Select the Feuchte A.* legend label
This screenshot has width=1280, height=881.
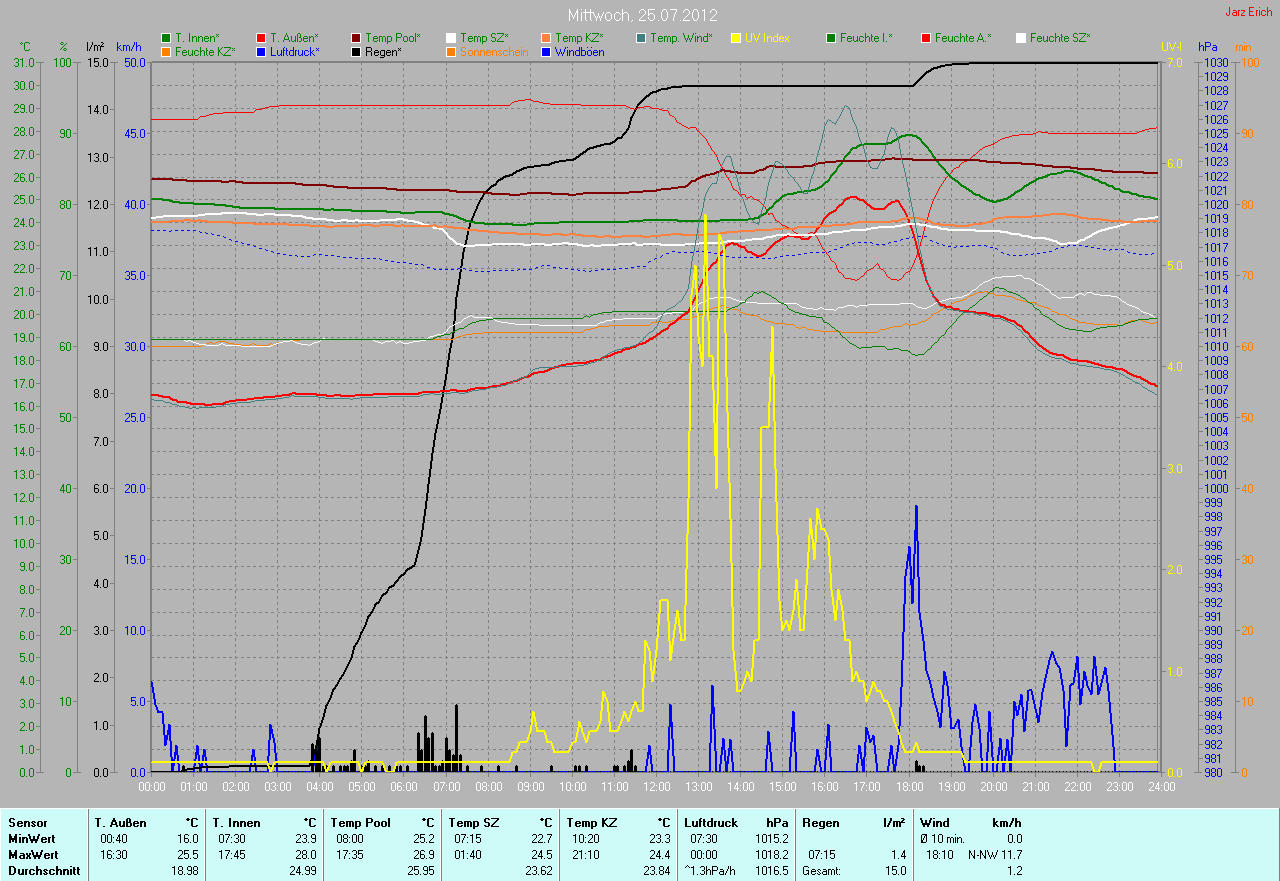[963, 38]
